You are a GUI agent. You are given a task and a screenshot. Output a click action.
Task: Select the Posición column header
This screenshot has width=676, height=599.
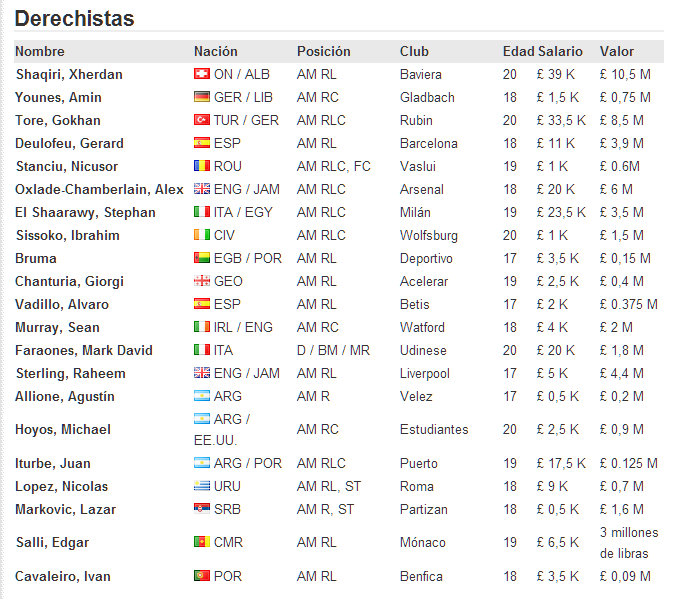(323, 51)
